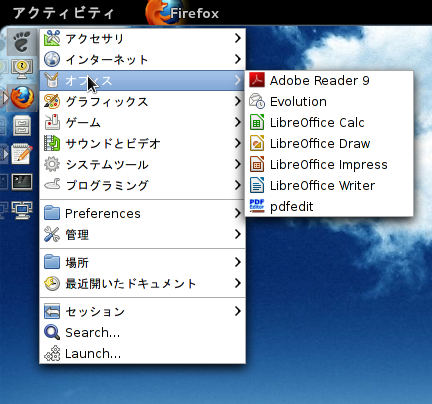The image size is (432, 404).
Task: Launch LibreOffice Draw
Action: tap(329, 143)
